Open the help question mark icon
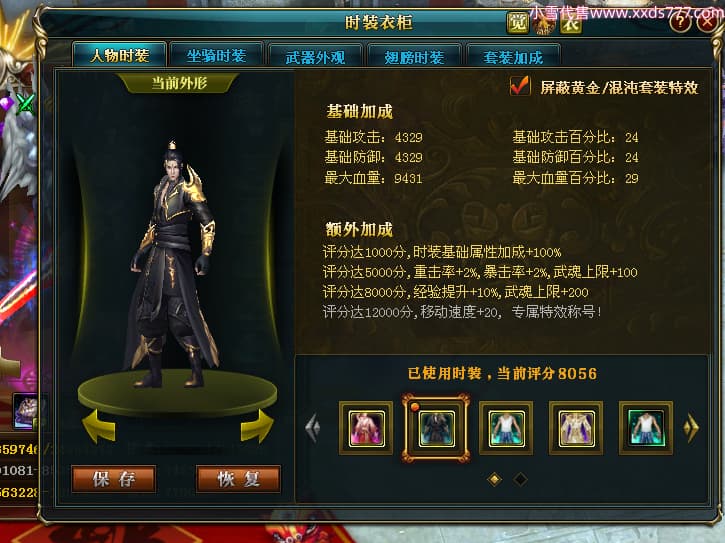The height and width of the screenshot is (543, 725). [x=681, y=21]
